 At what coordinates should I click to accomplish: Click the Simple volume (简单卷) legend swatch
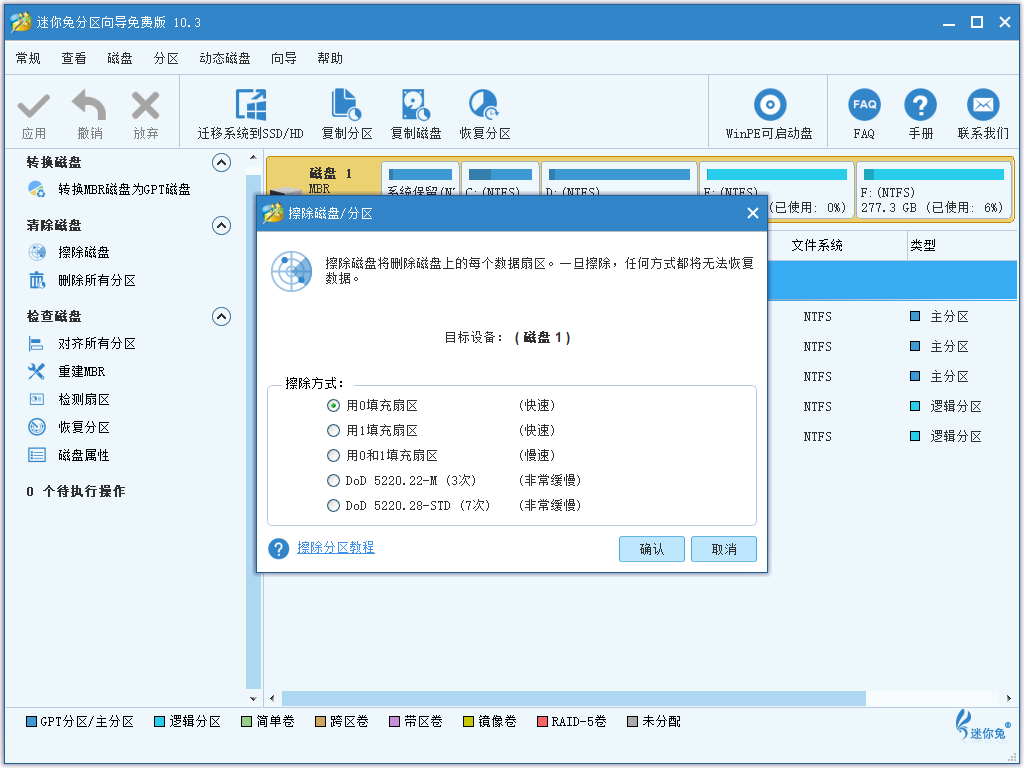point(246,722)
